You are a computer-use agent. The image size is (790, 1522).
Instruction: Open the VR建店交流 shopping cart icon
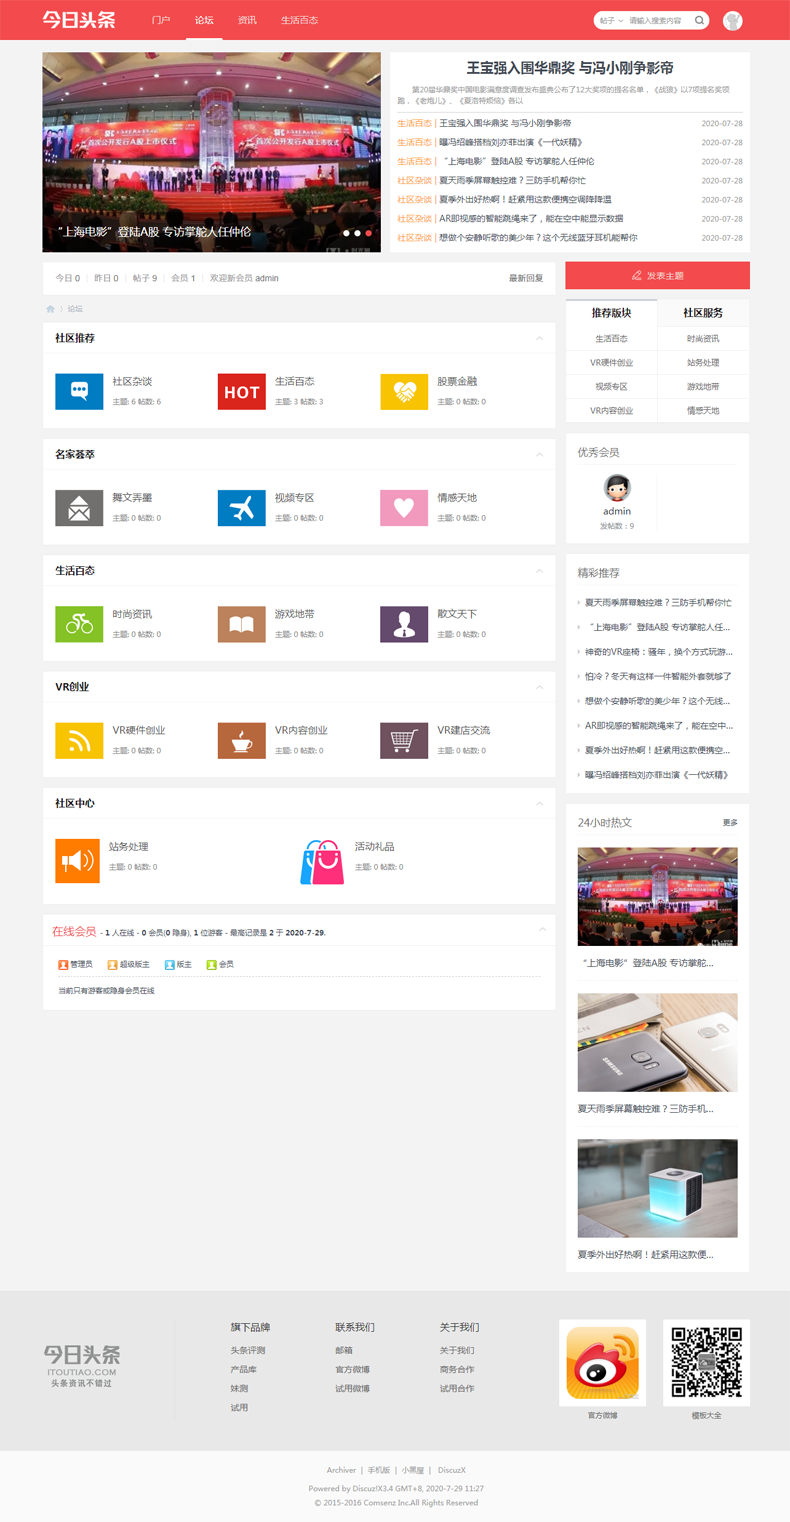pos(404,740)
